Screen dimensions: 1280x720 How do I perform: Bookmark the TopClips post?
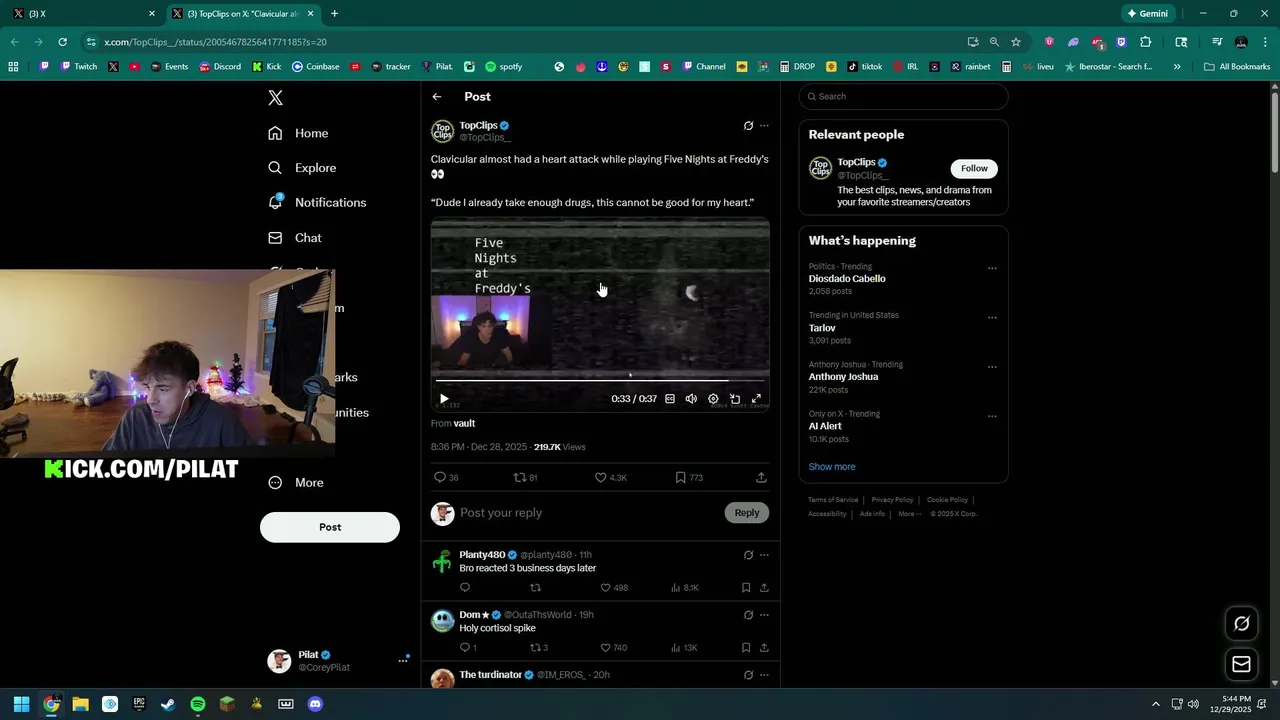point(680,478)
